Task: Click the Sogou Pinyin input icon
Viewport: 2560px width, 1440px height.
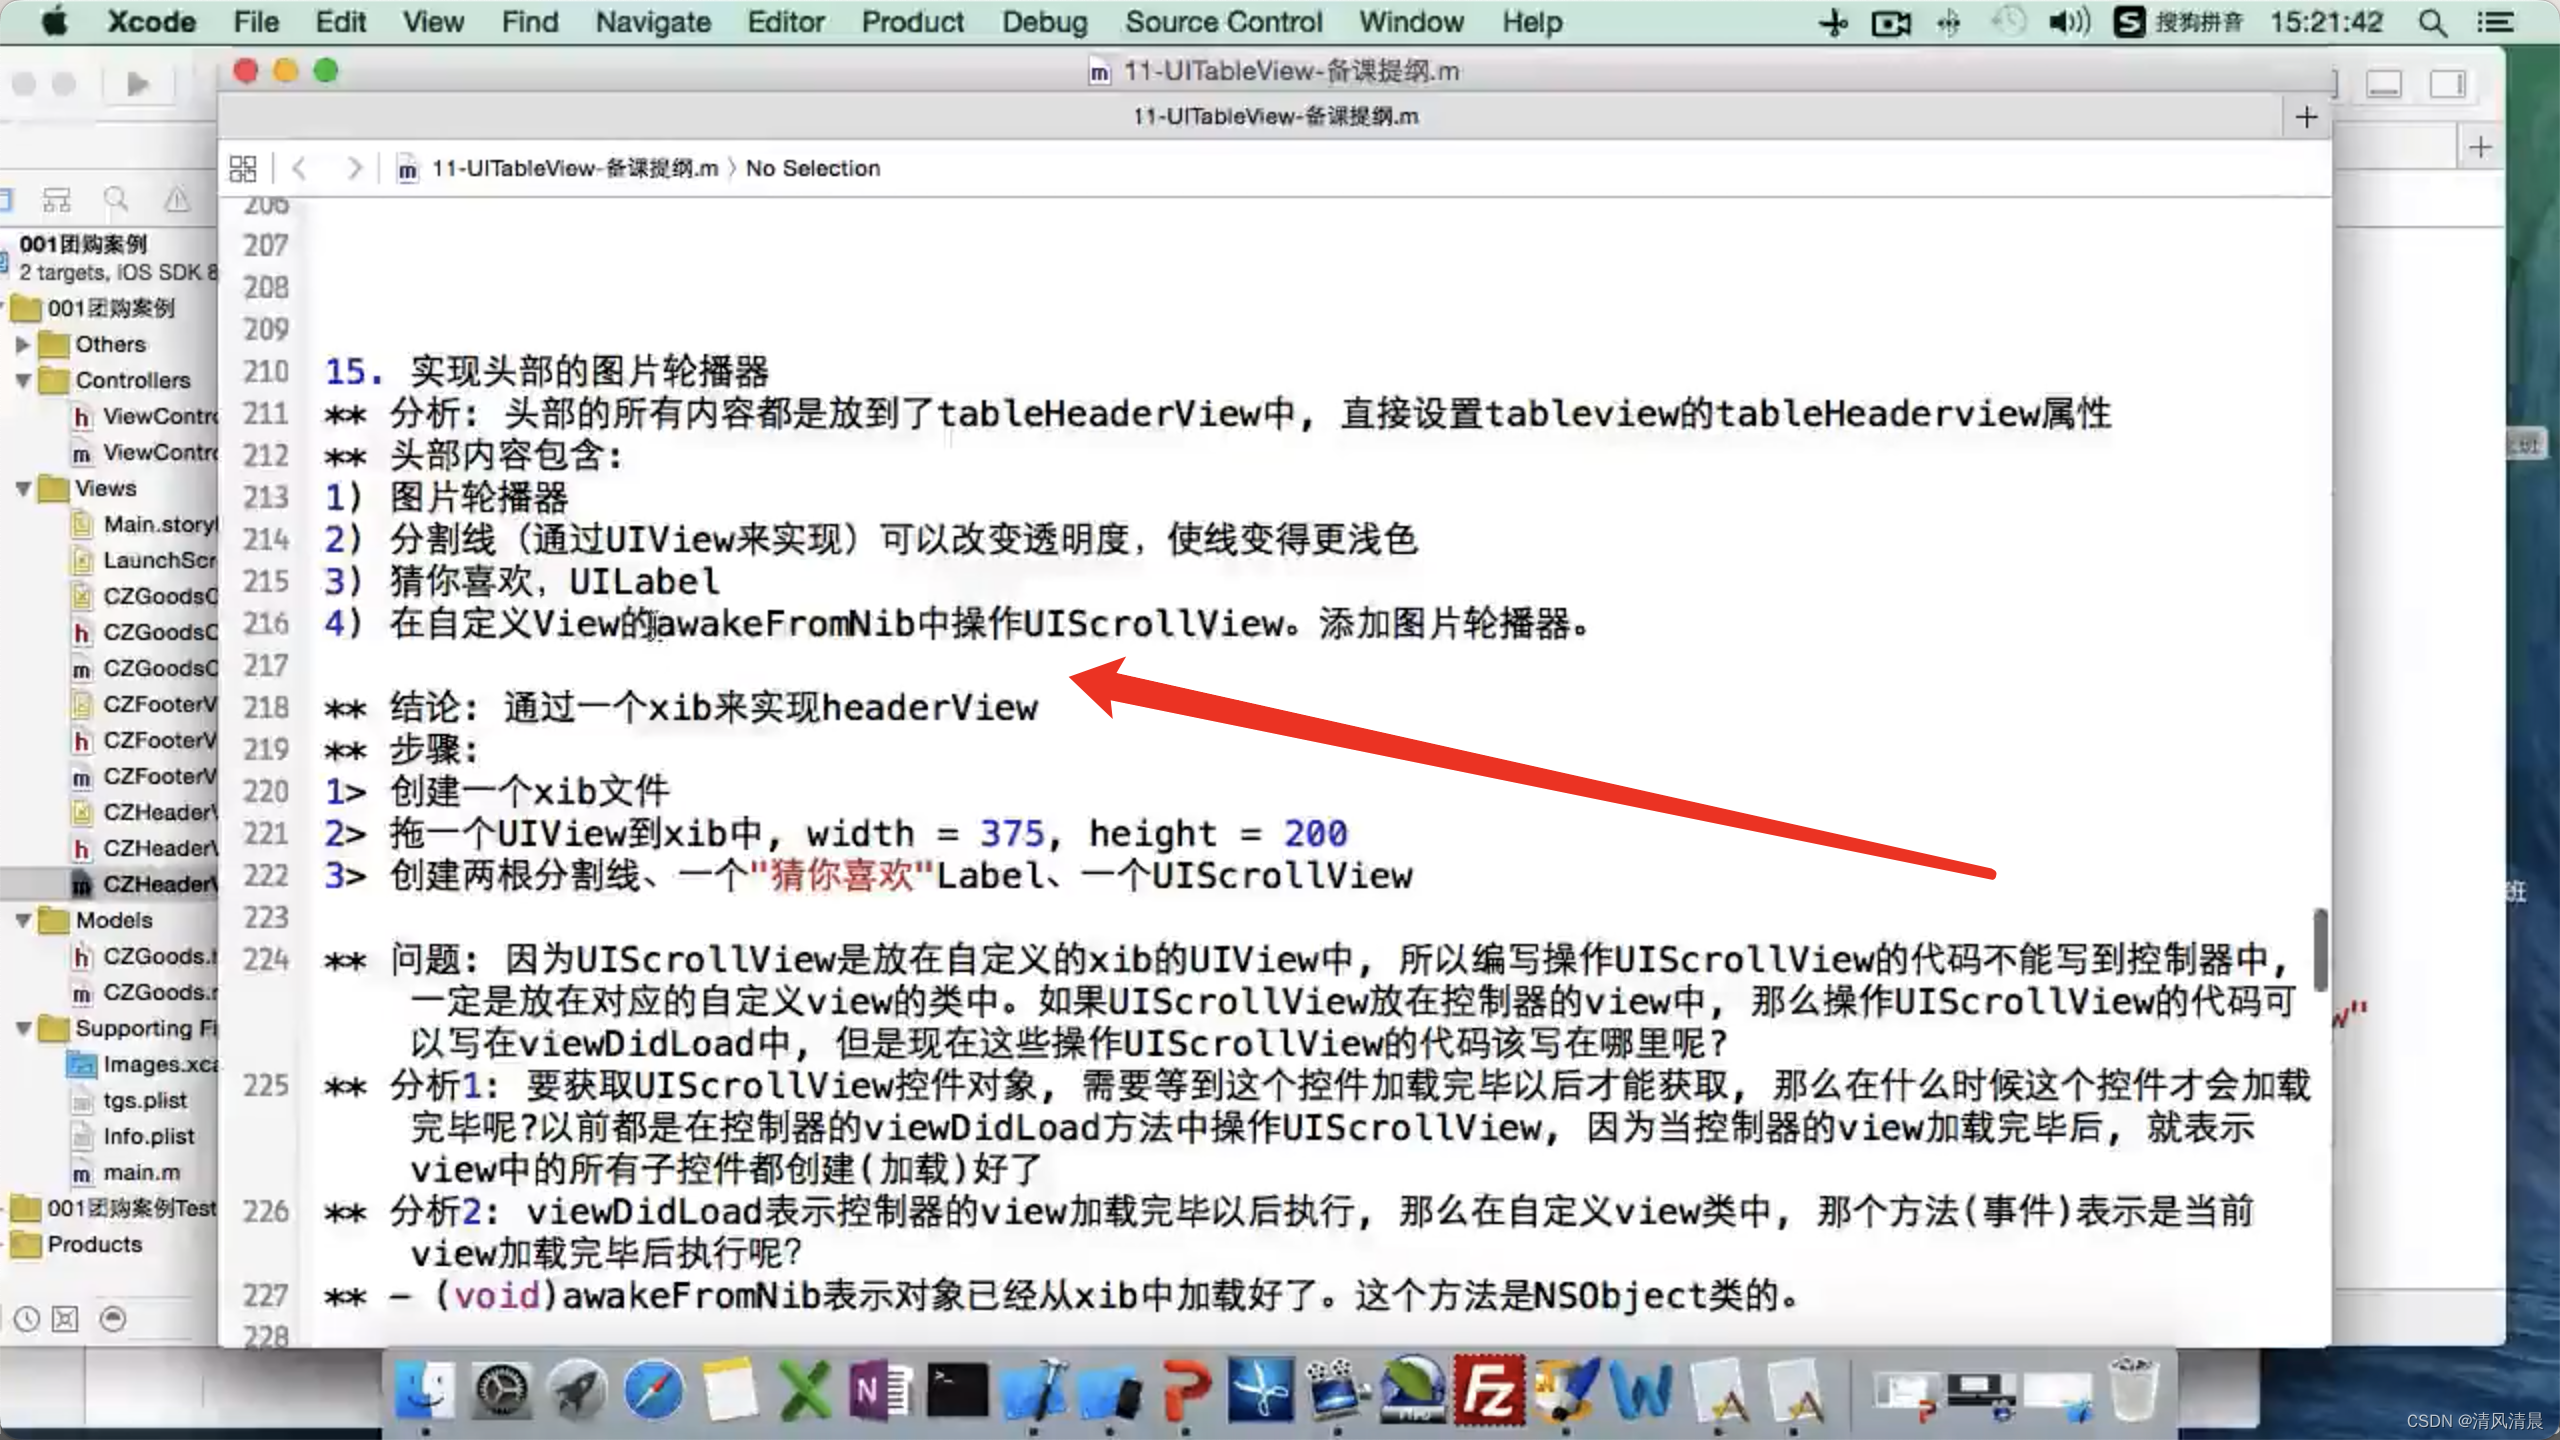Action: pyautogui.click(x=2129, y=22)
